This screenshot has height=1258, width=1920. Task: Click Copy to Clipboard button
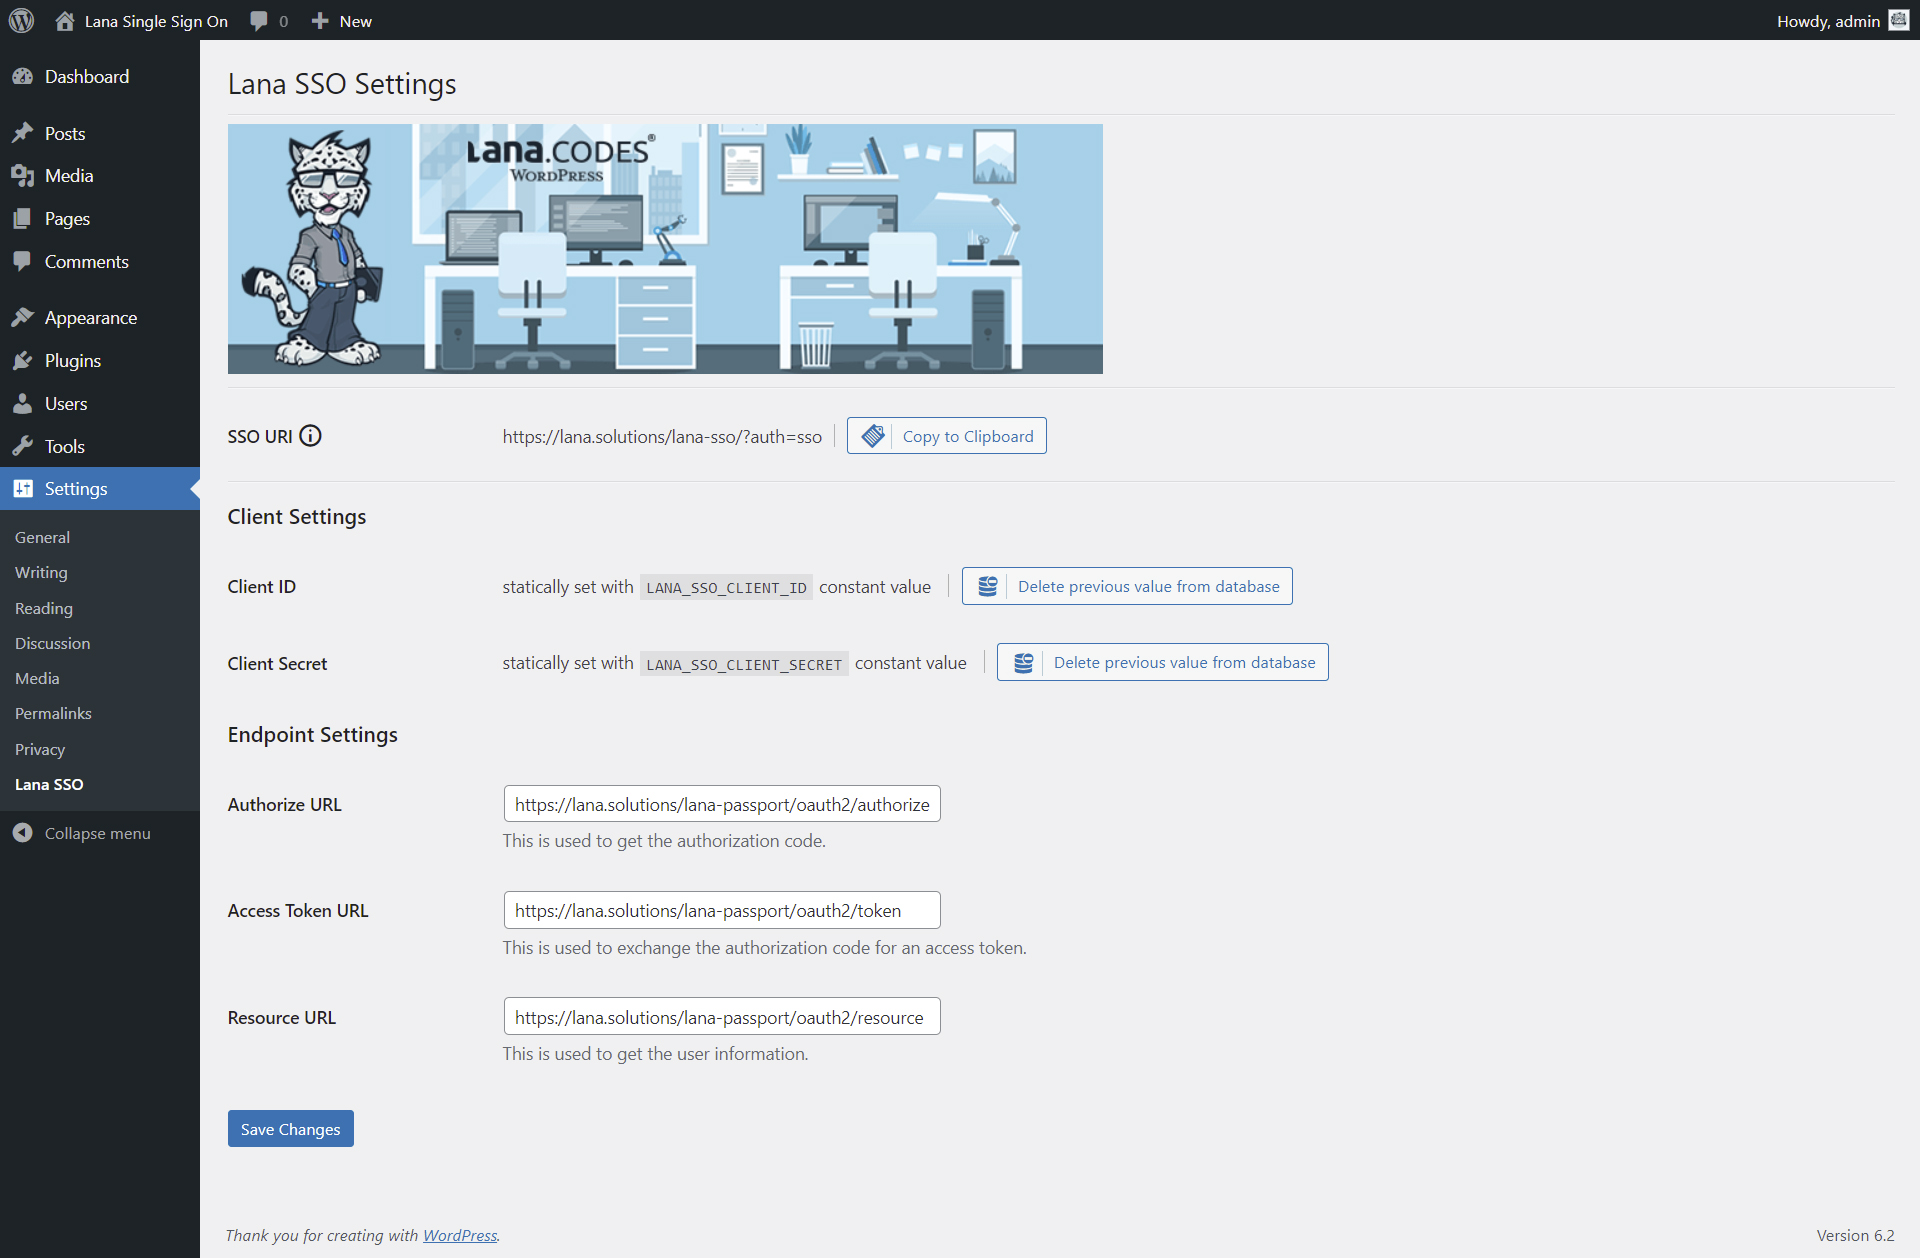(946, 436)
